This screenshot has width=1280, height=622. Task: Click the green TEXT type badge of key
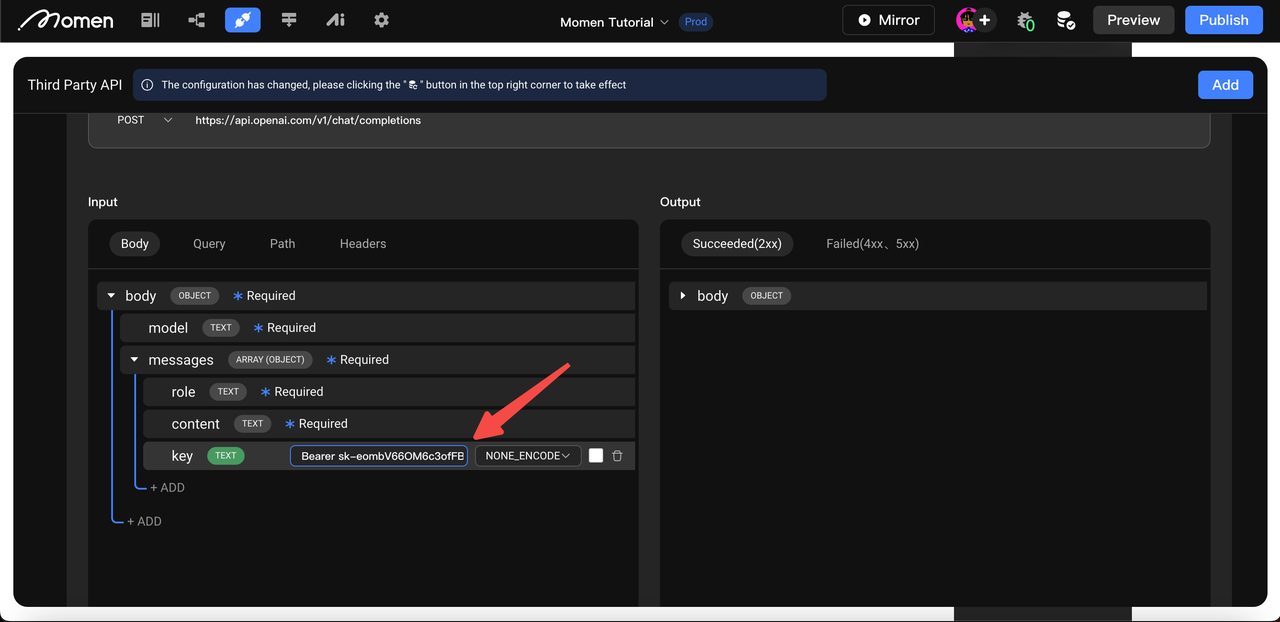coord(226,456)
